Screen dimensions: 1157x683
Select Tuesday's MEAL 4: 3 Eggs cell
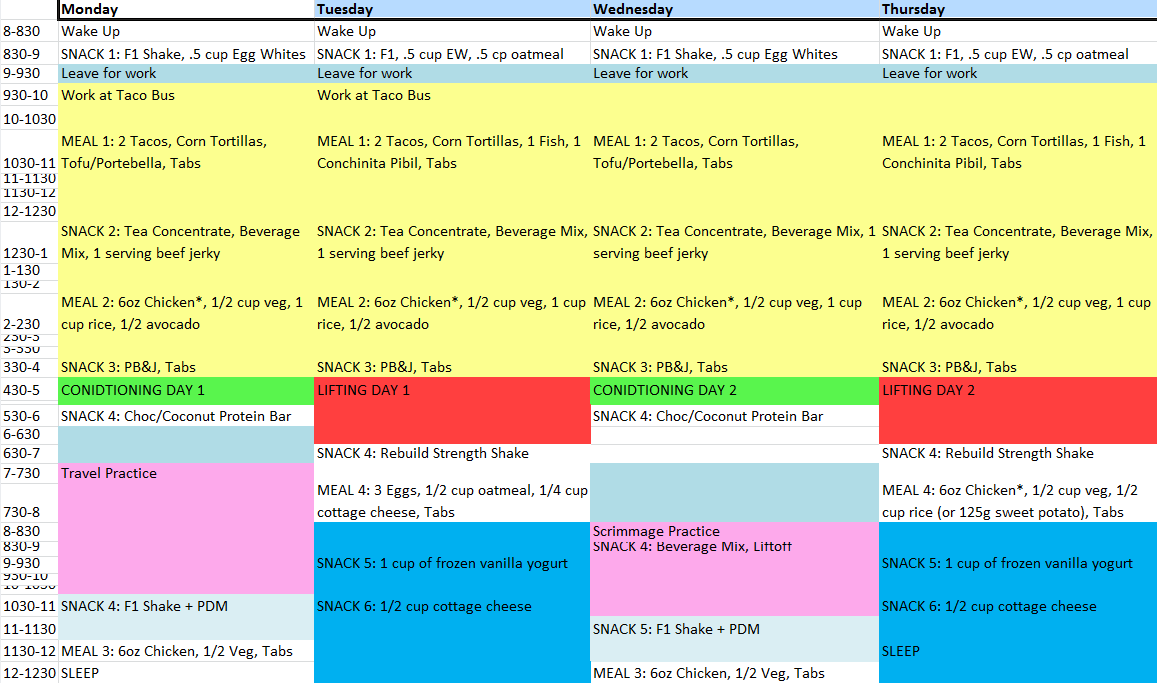click(452, 501)
